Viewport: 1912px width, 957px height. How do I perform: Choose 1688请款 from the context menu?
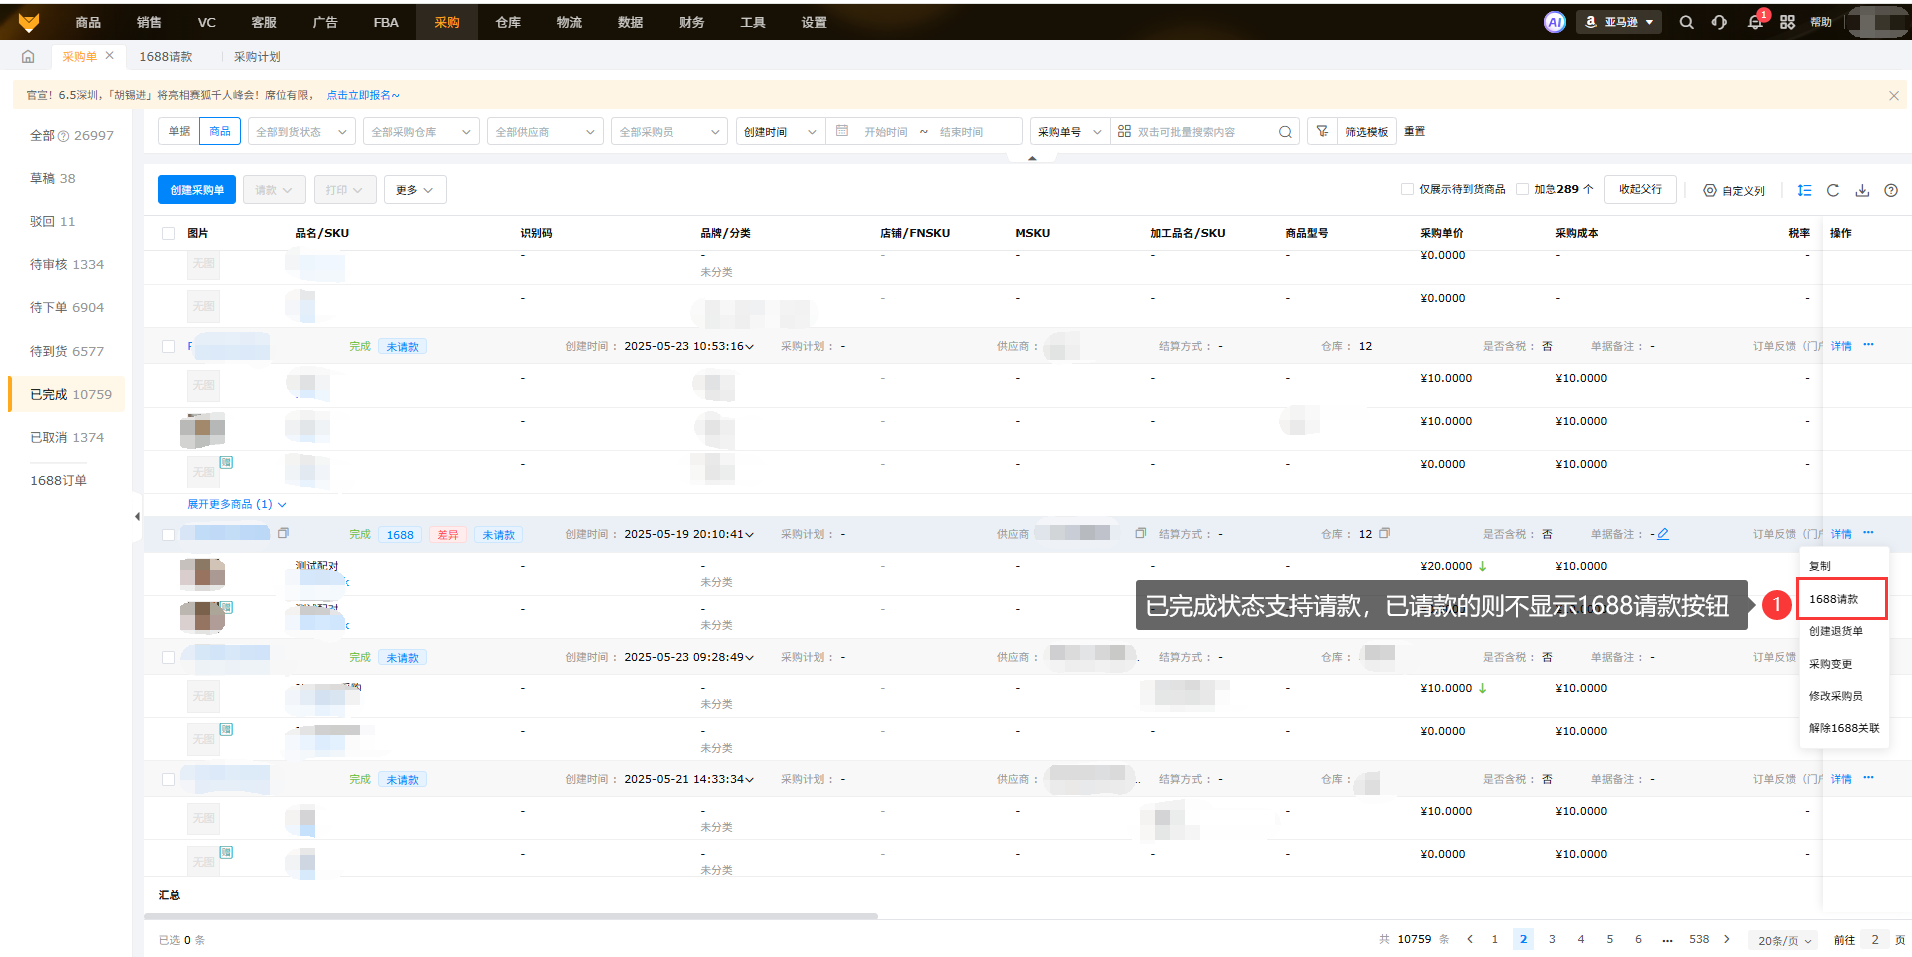coord(1833,599)
